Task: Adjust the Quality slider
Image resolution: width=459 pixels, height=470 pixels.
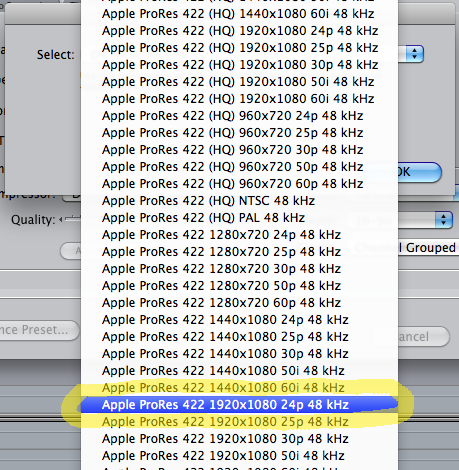Action: [x=70, y=219]
